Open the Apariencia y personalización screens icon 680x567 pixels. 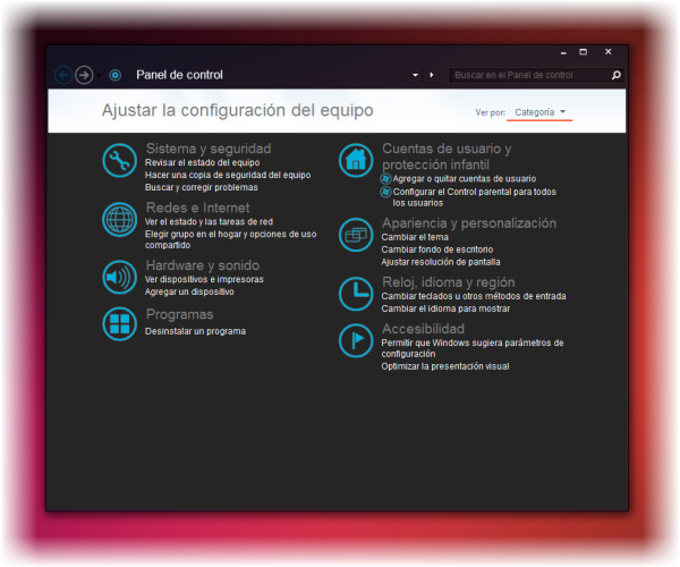coord(356,235)
